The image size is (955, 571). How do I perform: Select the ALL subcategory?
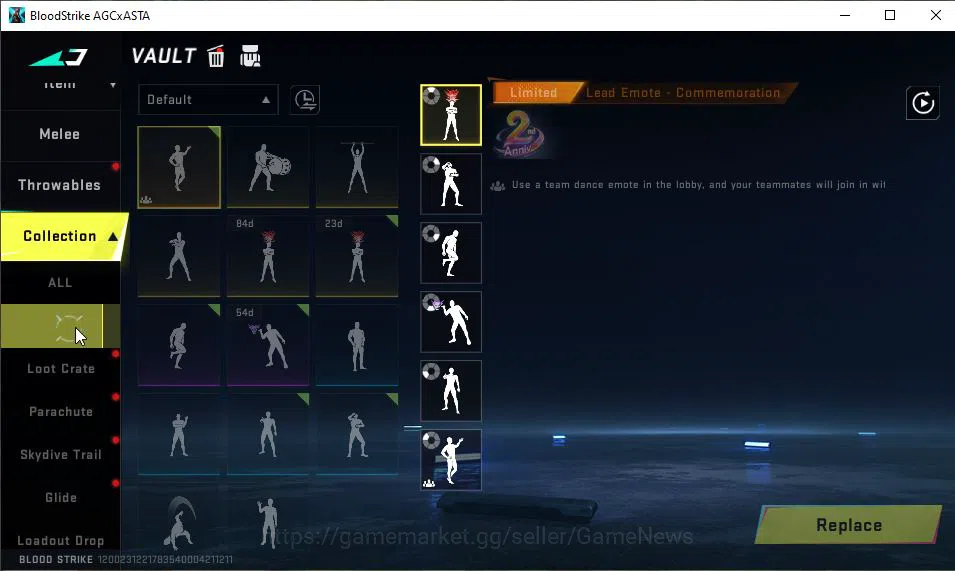point(60,282)
